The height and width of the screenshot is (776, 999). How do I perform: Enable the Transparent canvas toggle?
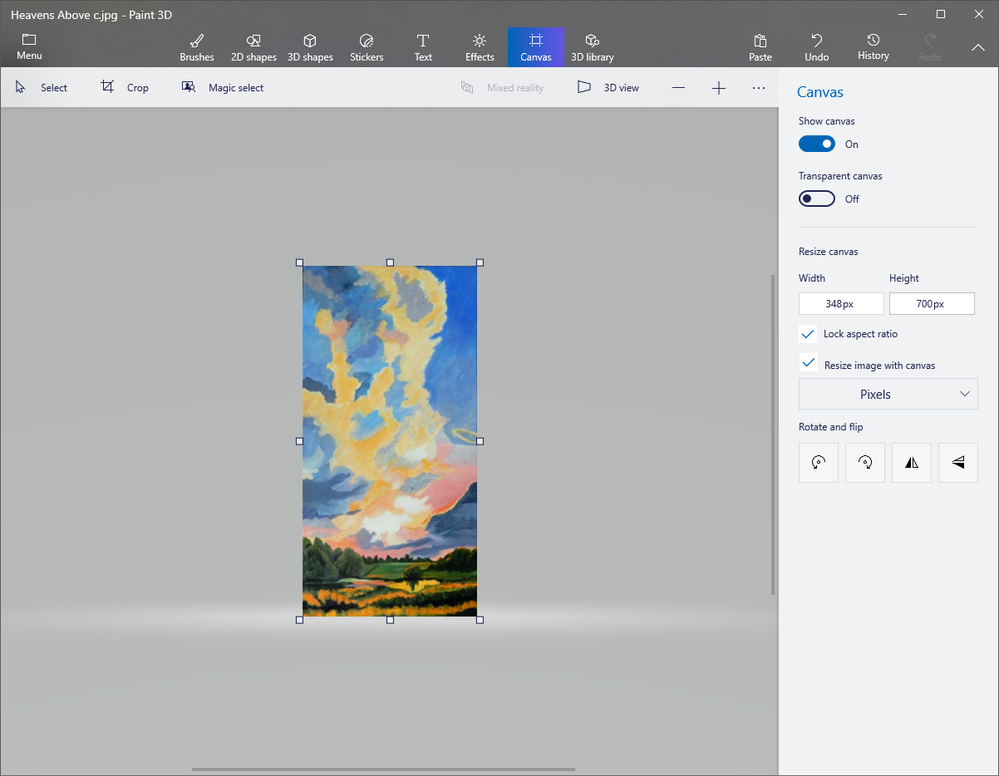click(x=816, y=199)
